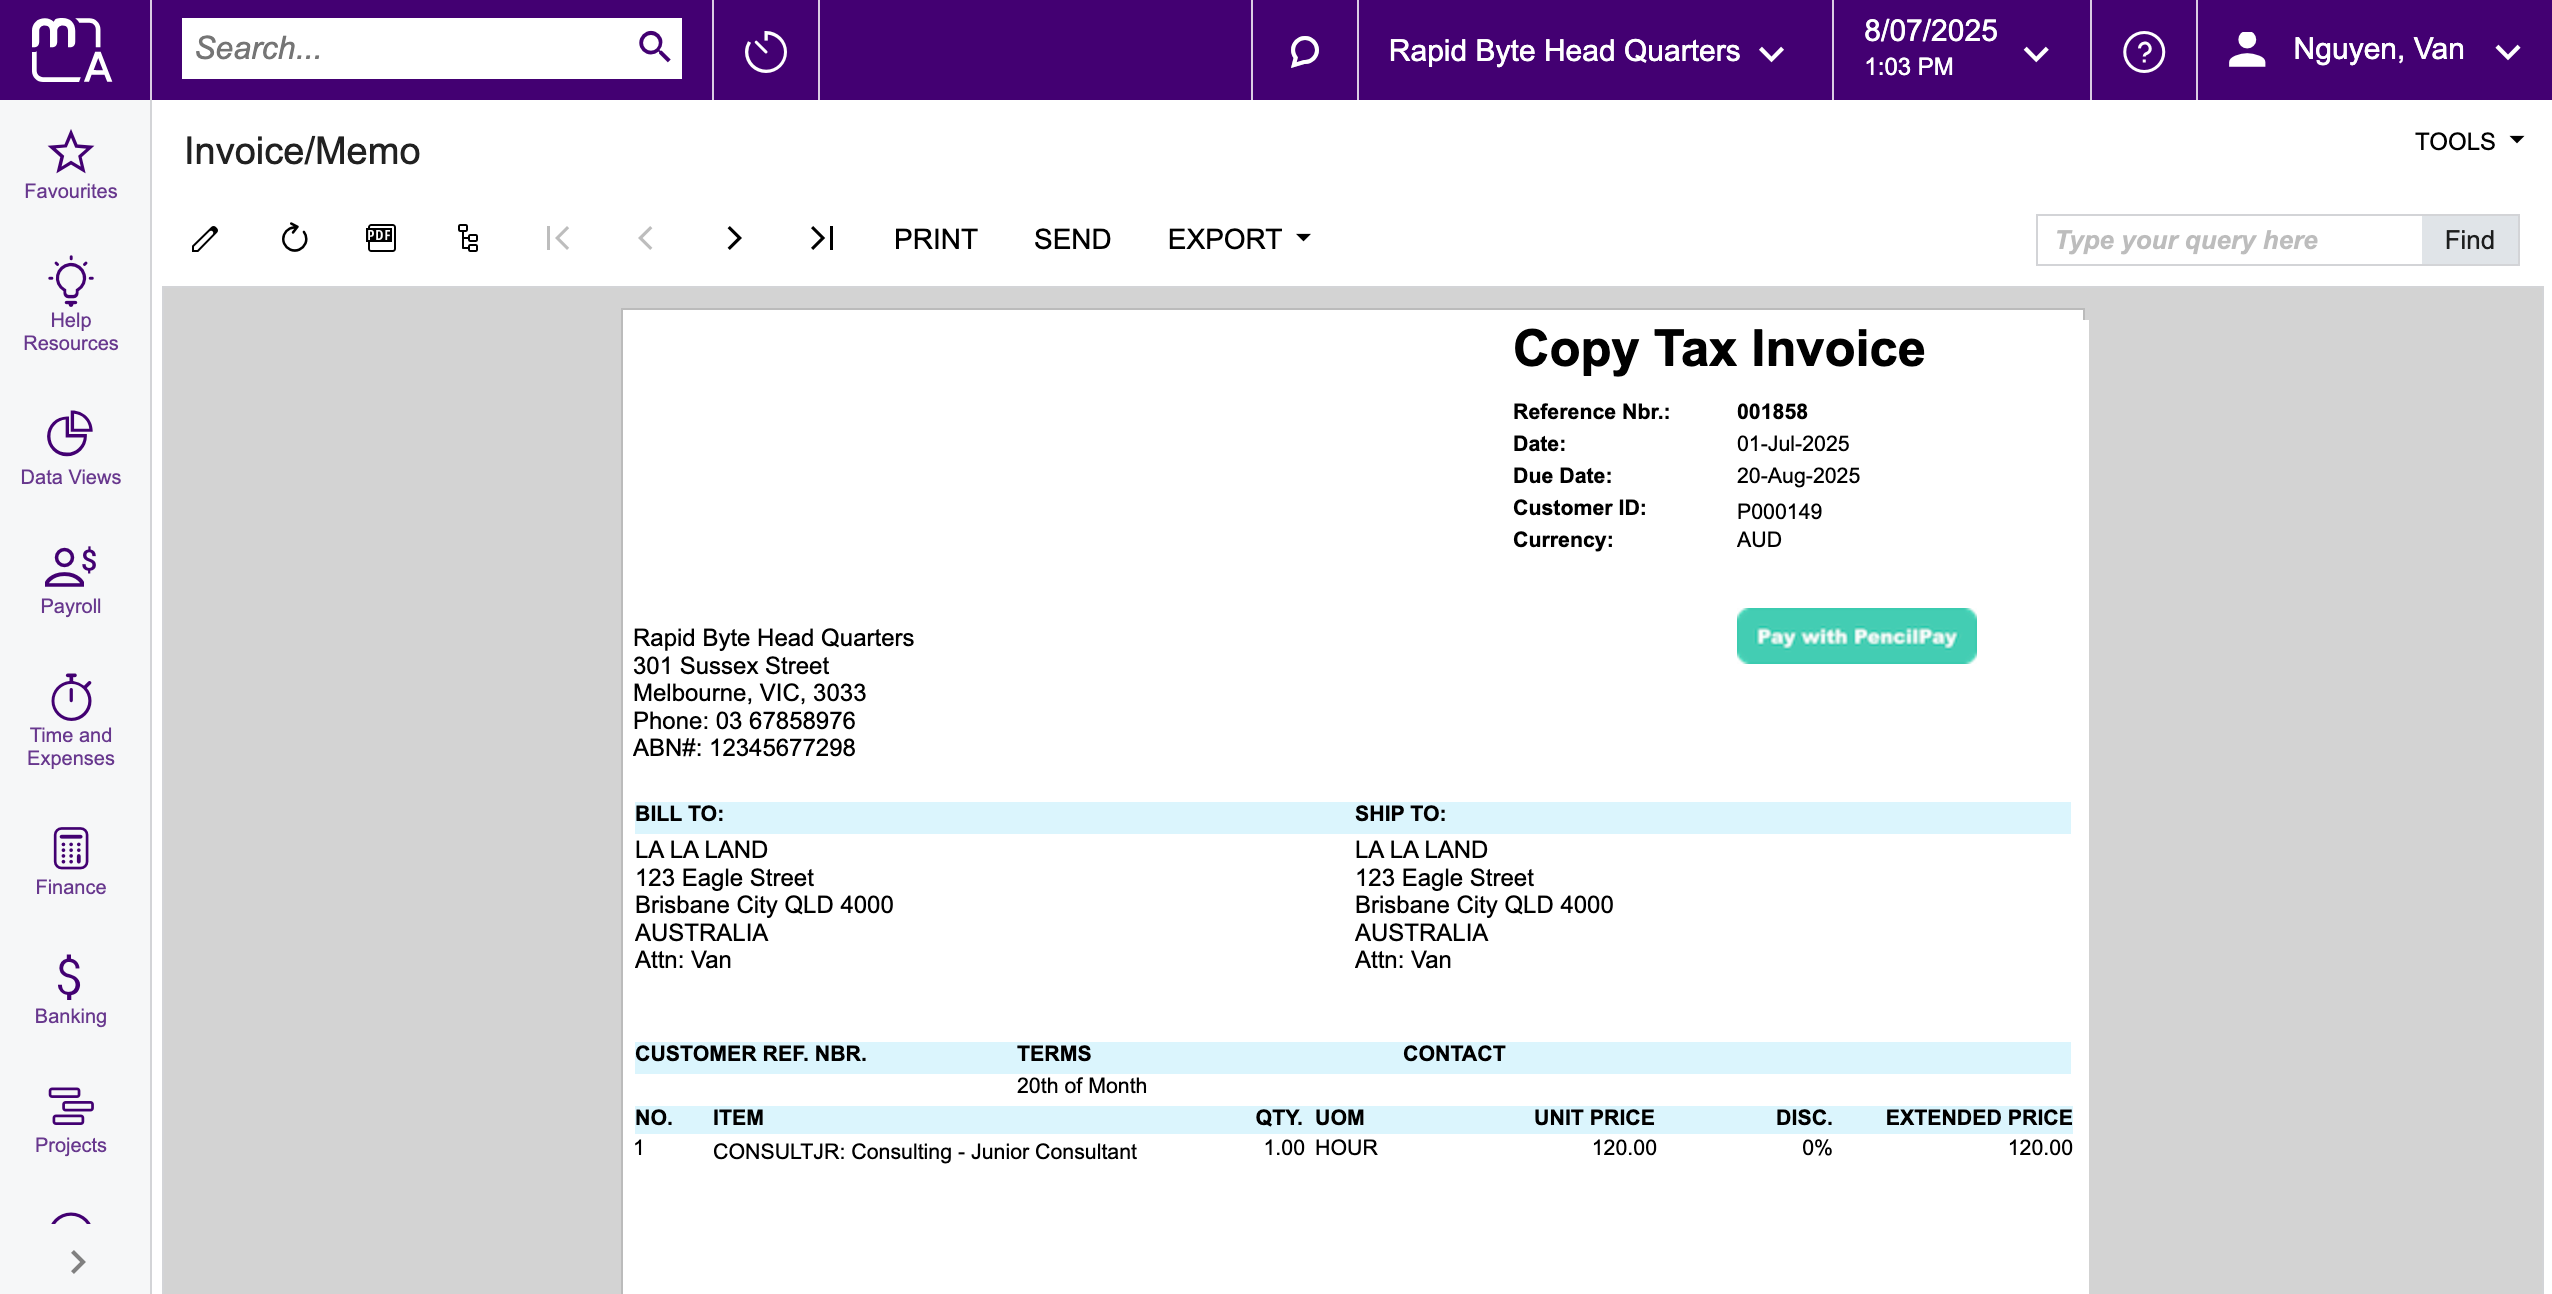2552x1294 pixels.
Task: Click the search magnifier icon
Action: (654, 47)
